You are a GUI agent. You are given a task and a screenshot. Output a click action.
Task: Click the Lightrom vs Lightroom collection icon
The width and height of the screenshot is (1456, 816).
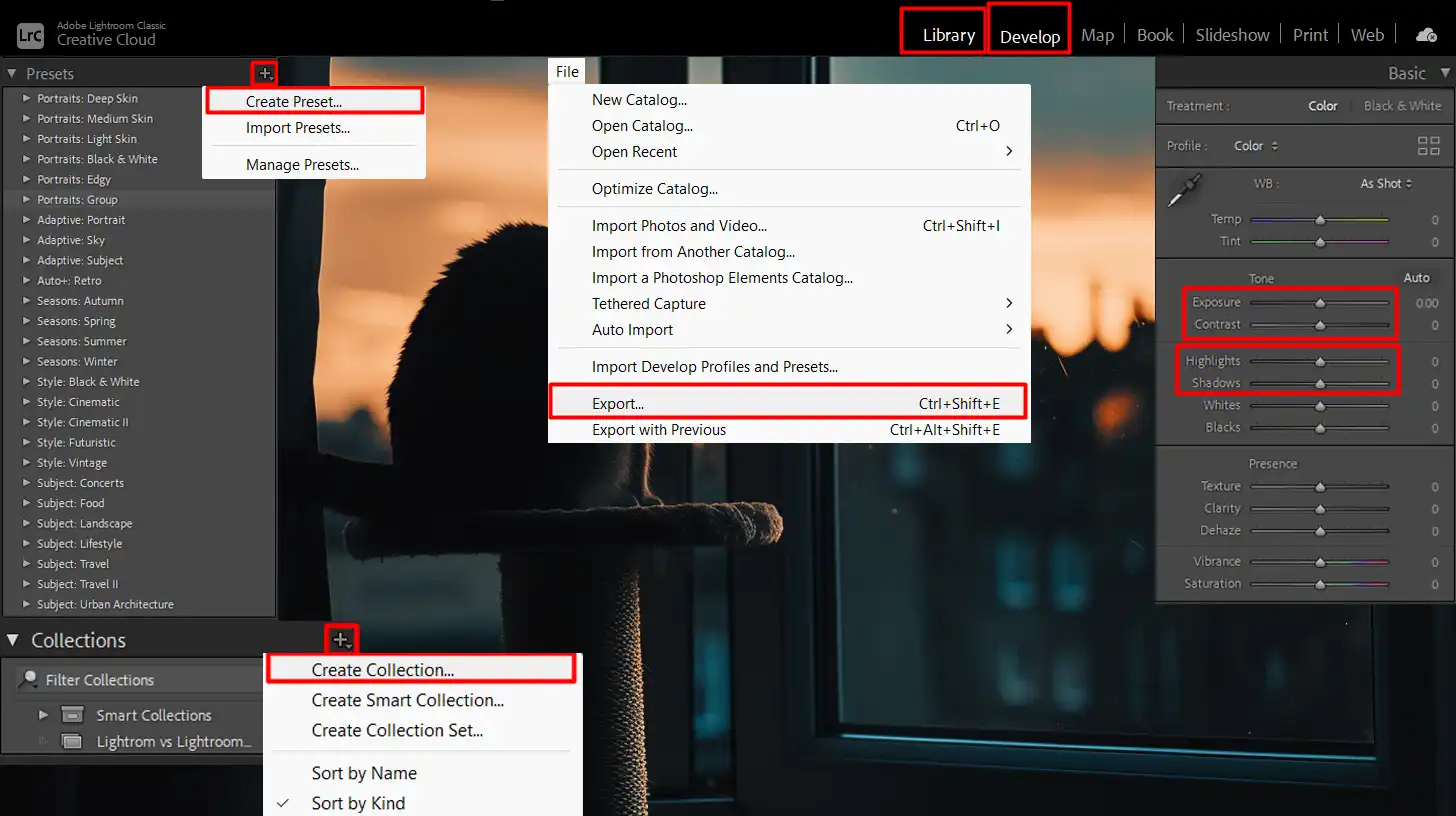tap(72, 741)
